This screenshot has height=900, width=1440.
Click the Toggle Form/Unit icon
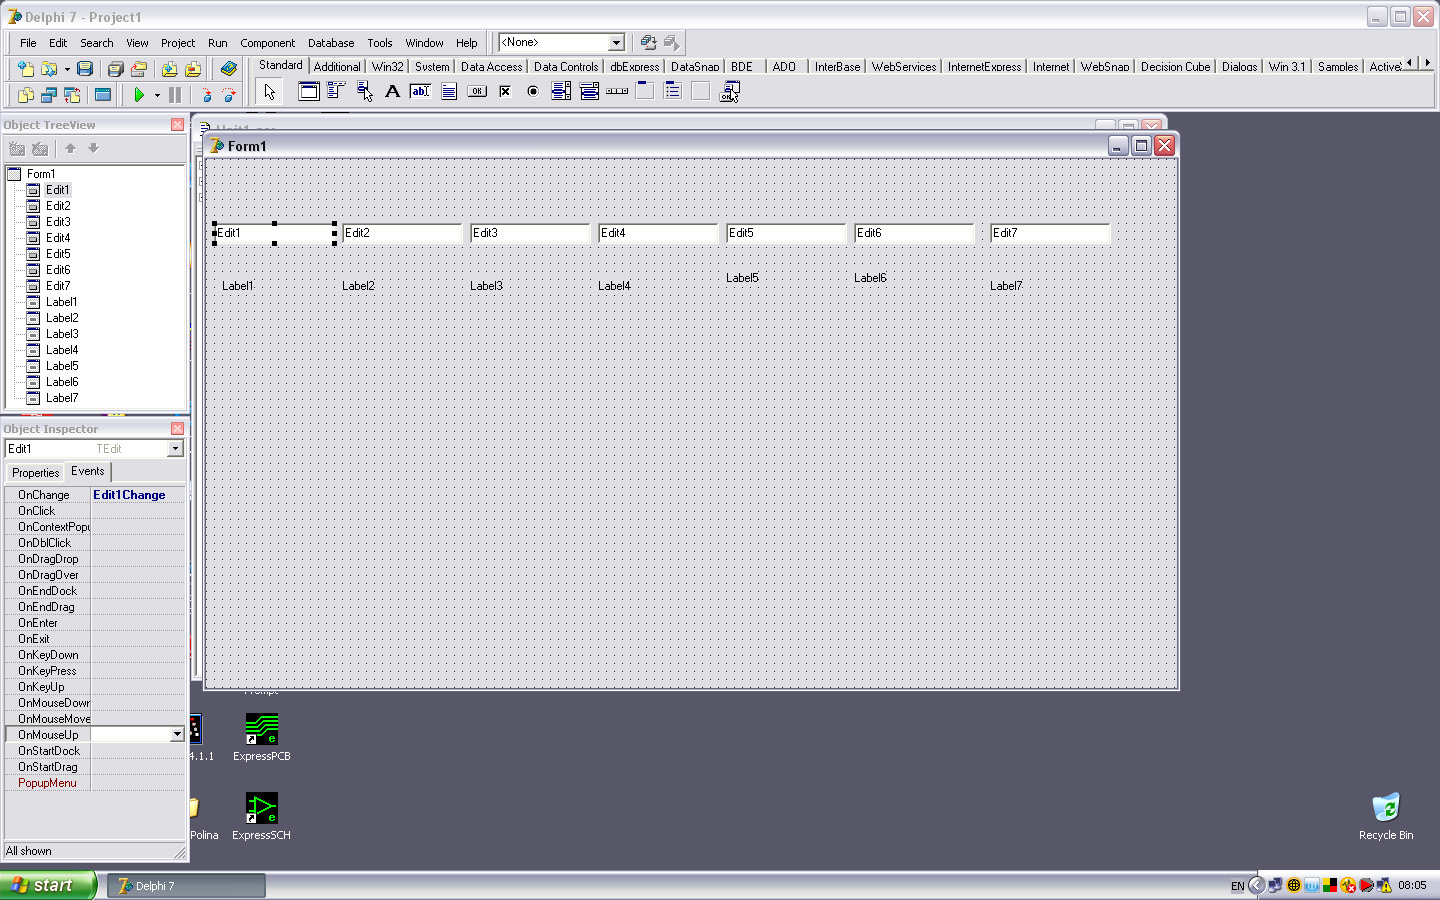pos(72,95)
